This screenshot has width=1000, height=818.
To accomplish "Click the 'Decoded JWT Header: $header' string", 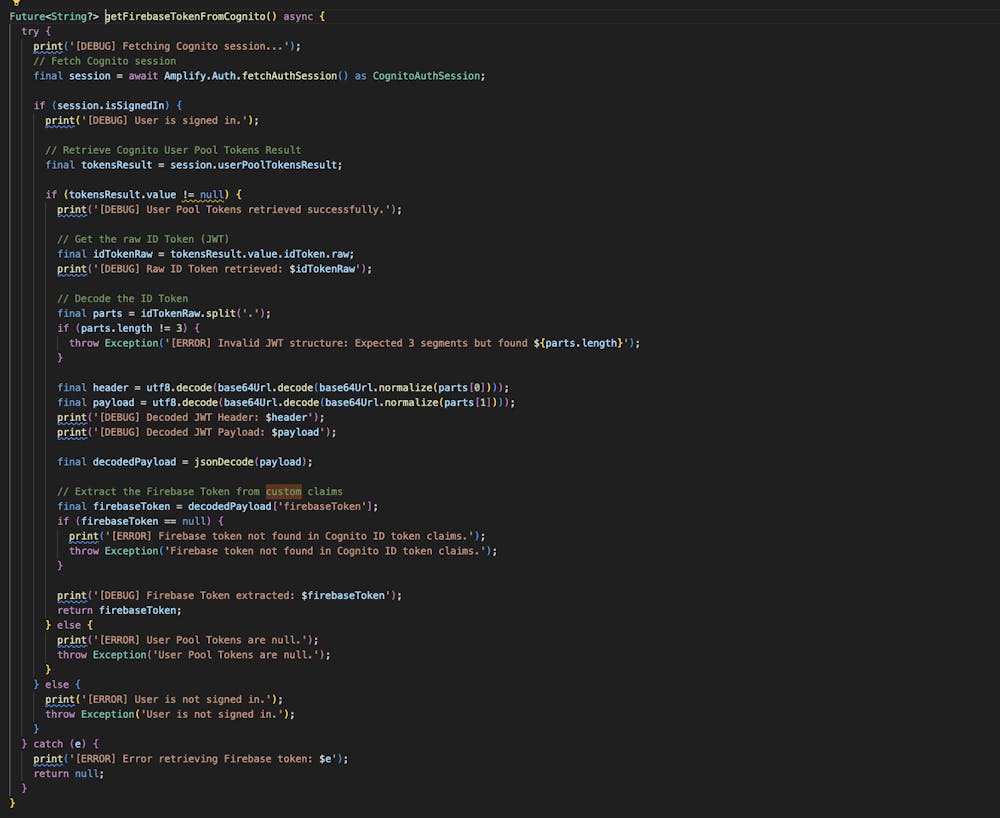I will [x=203, y=418].
